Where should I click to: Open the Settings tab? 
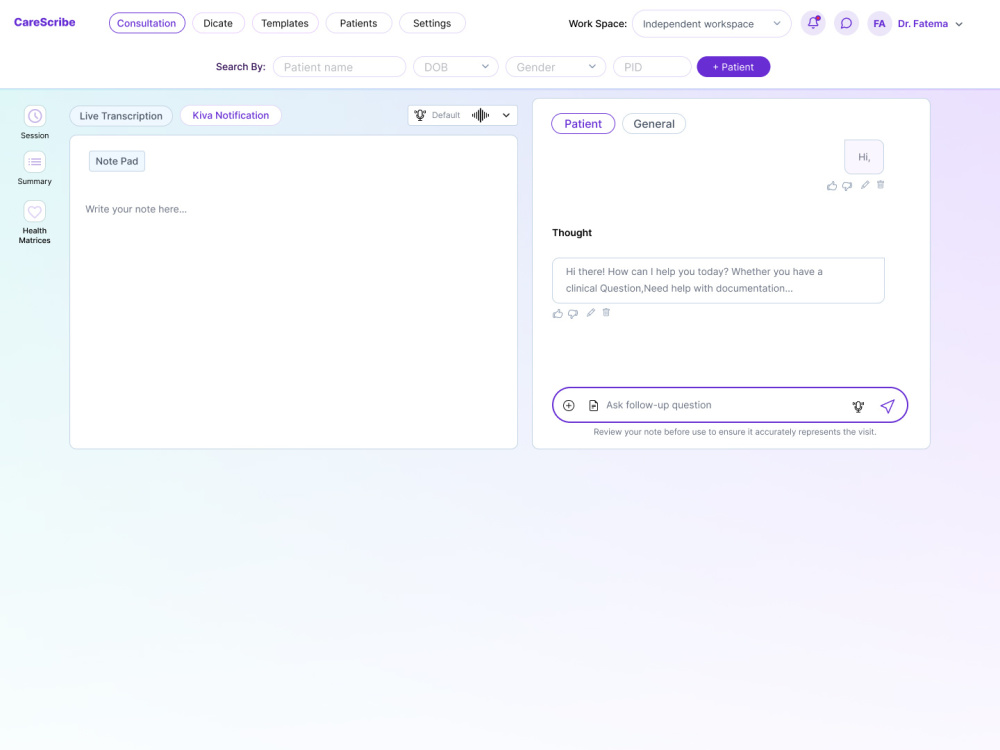(x=432, y=23)
